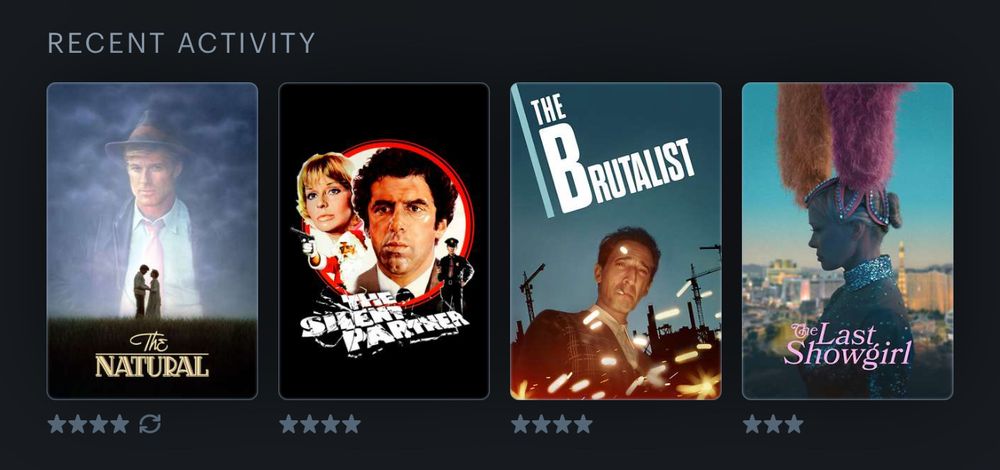Viewport: 1000px width, 470px height.
Task: Open the Recent Activity section heading
Action: coord(181,43)
